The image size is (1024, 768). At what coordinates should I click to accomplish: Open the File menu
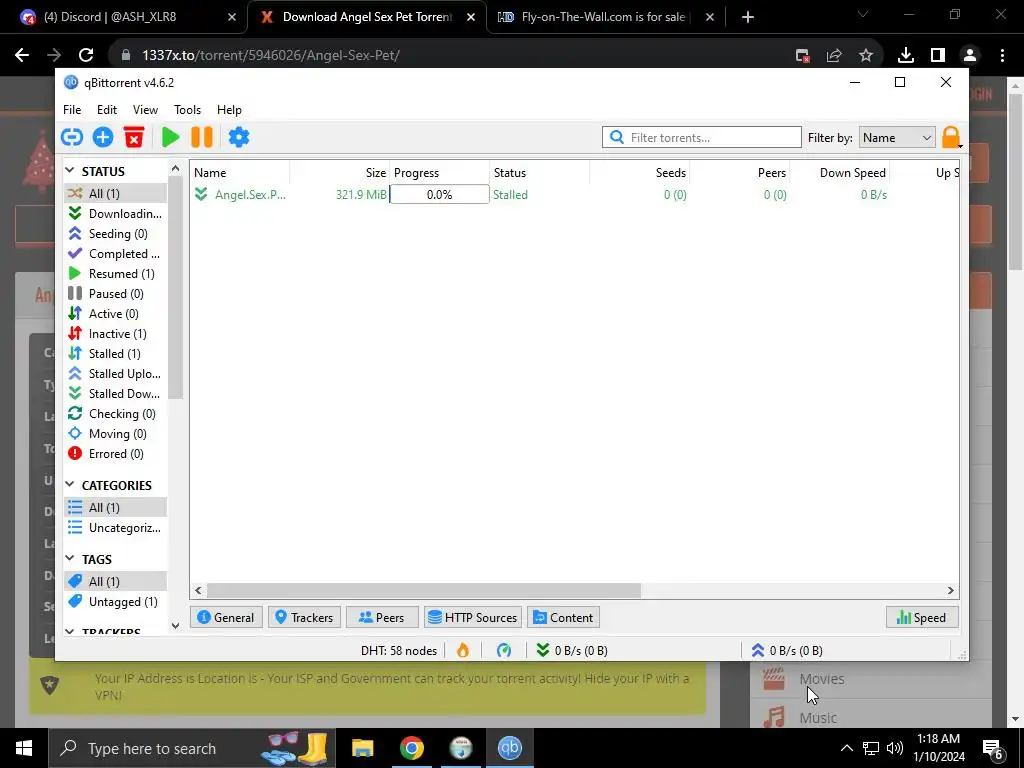[72, 110]
